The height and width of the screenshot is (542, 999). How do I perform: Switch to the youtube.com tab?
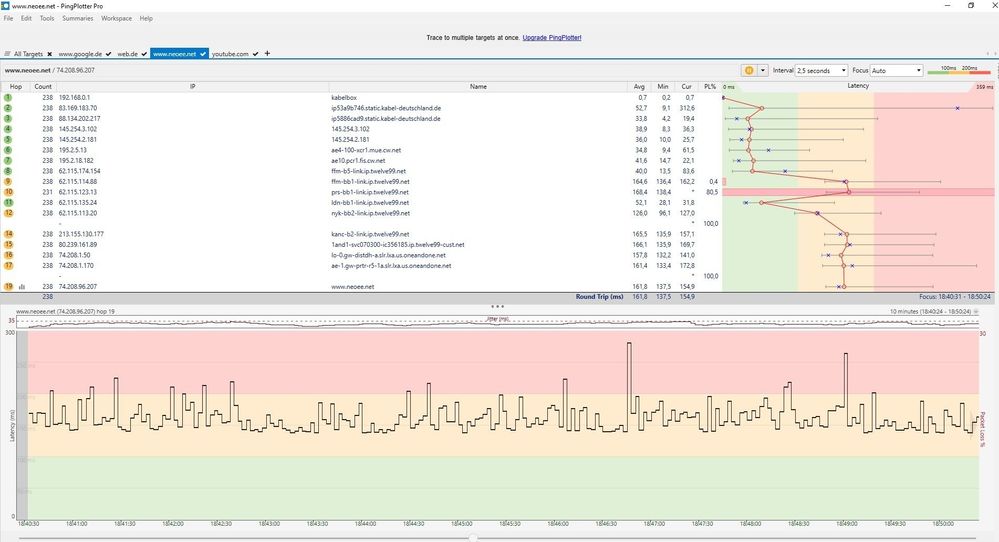[x=230, y=54]
